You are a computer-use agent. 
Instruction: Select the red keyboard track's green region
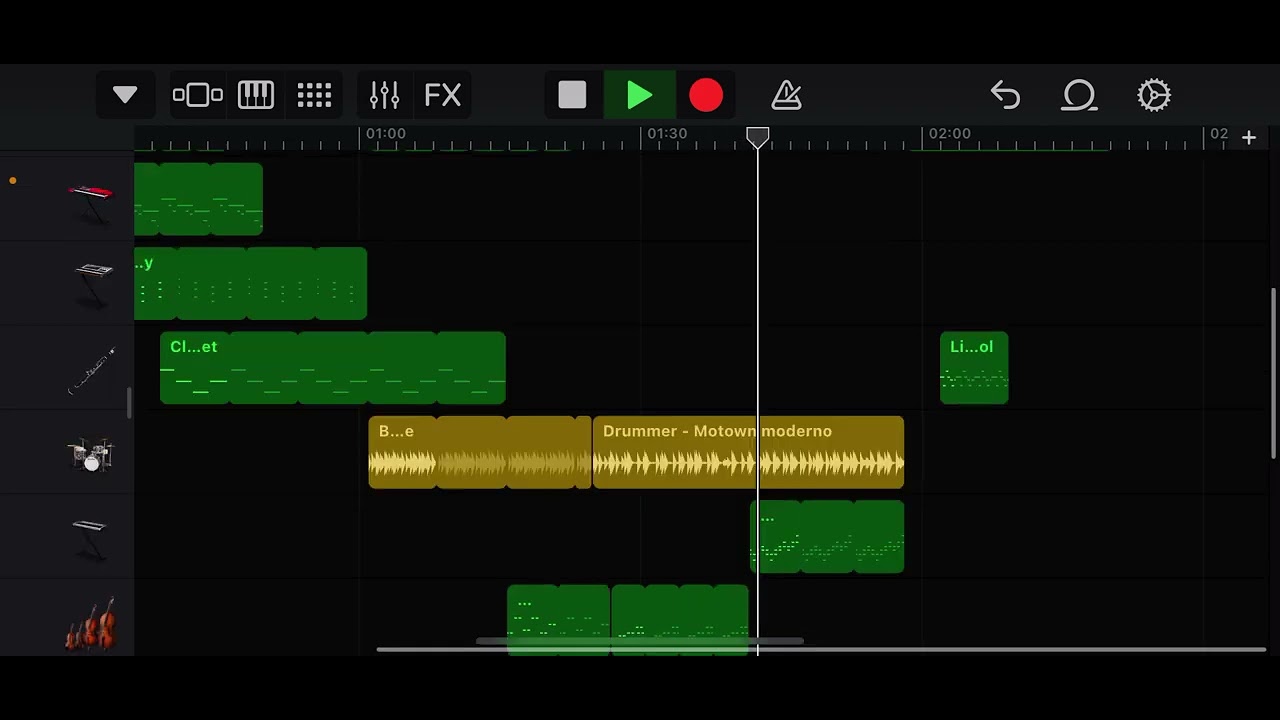point(198,199)
